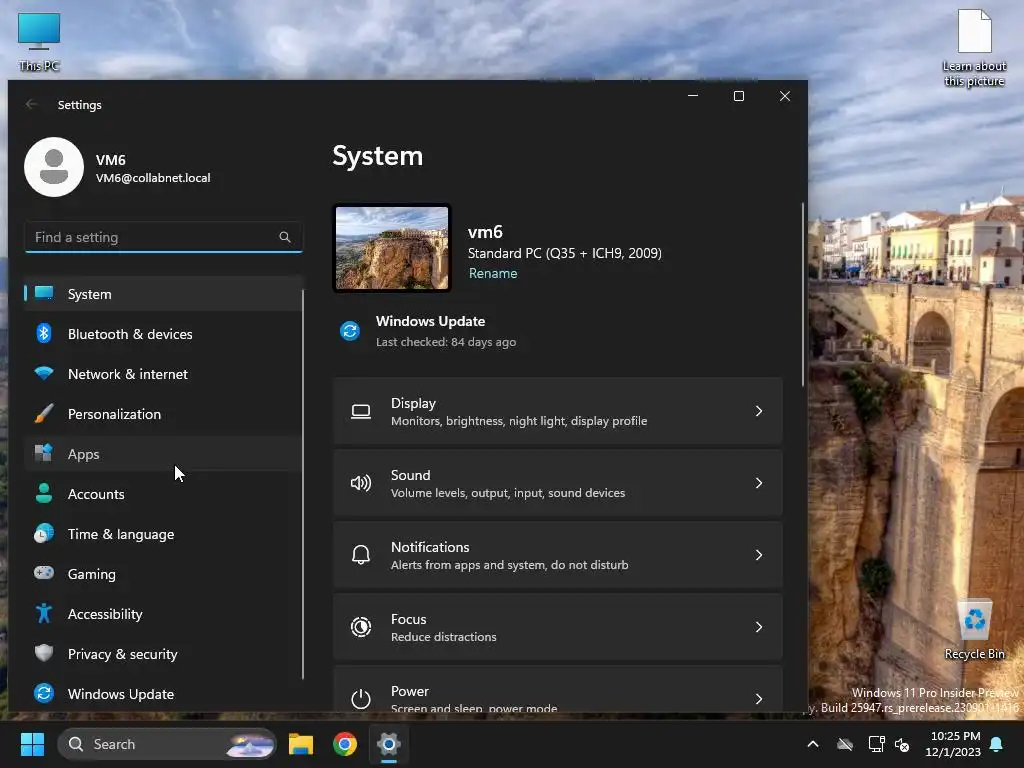Click the sidebar vertical scrollbar

302,485
